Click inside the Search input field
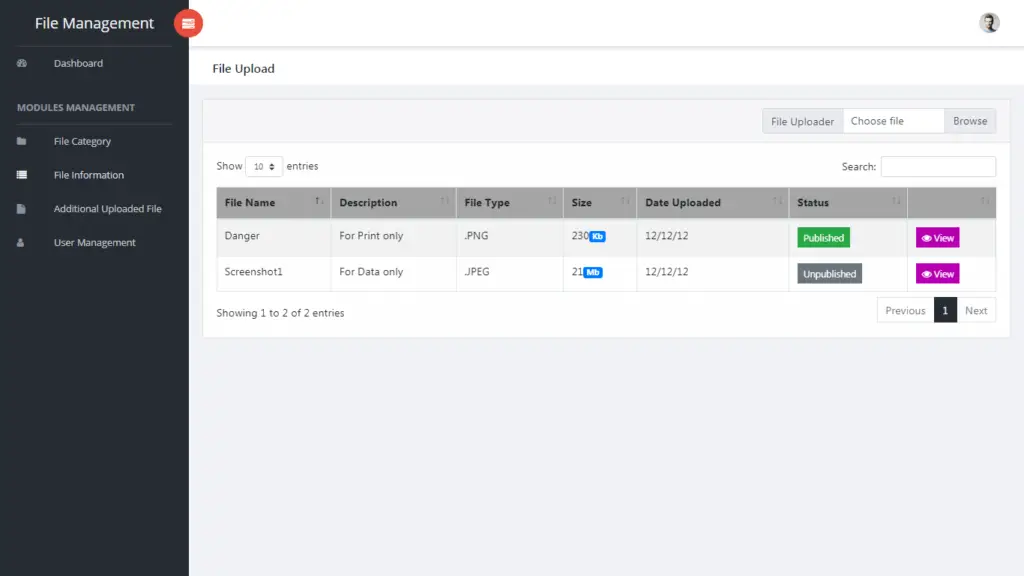 coord(938,166)
